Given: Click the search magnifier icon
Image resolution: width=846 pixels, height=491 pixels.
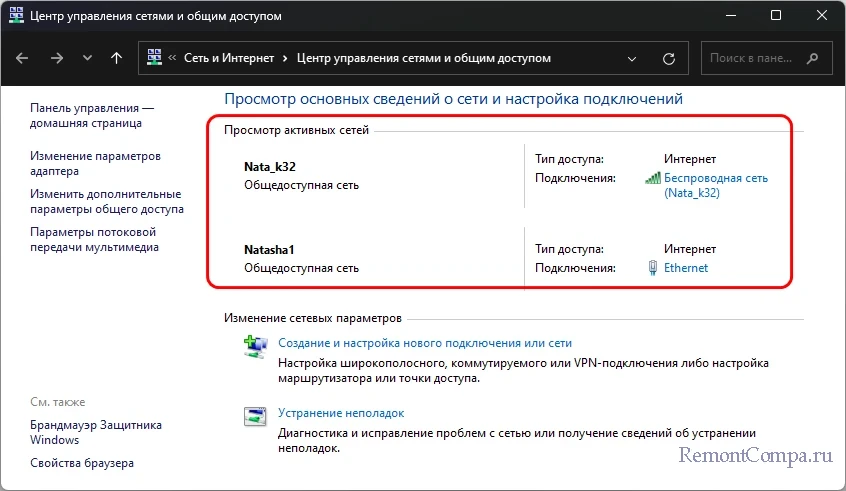Looking at the screenshot, I should 812,58.
